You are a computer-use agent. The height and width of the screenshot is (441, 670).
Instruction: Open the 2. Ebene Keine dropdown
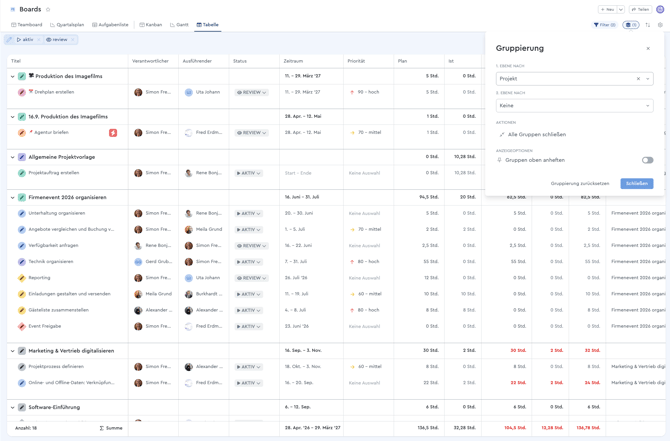(574, 106)
